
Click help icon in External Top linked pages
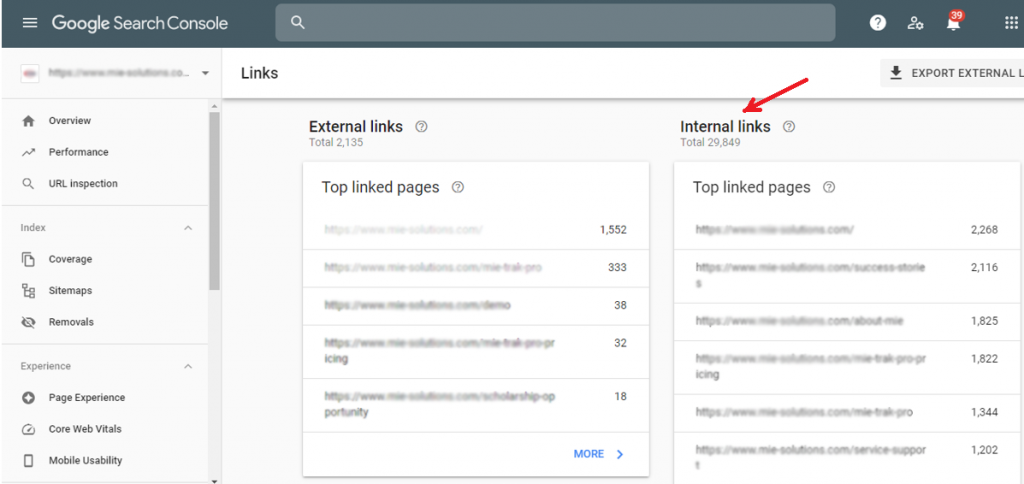coord(458,187)
